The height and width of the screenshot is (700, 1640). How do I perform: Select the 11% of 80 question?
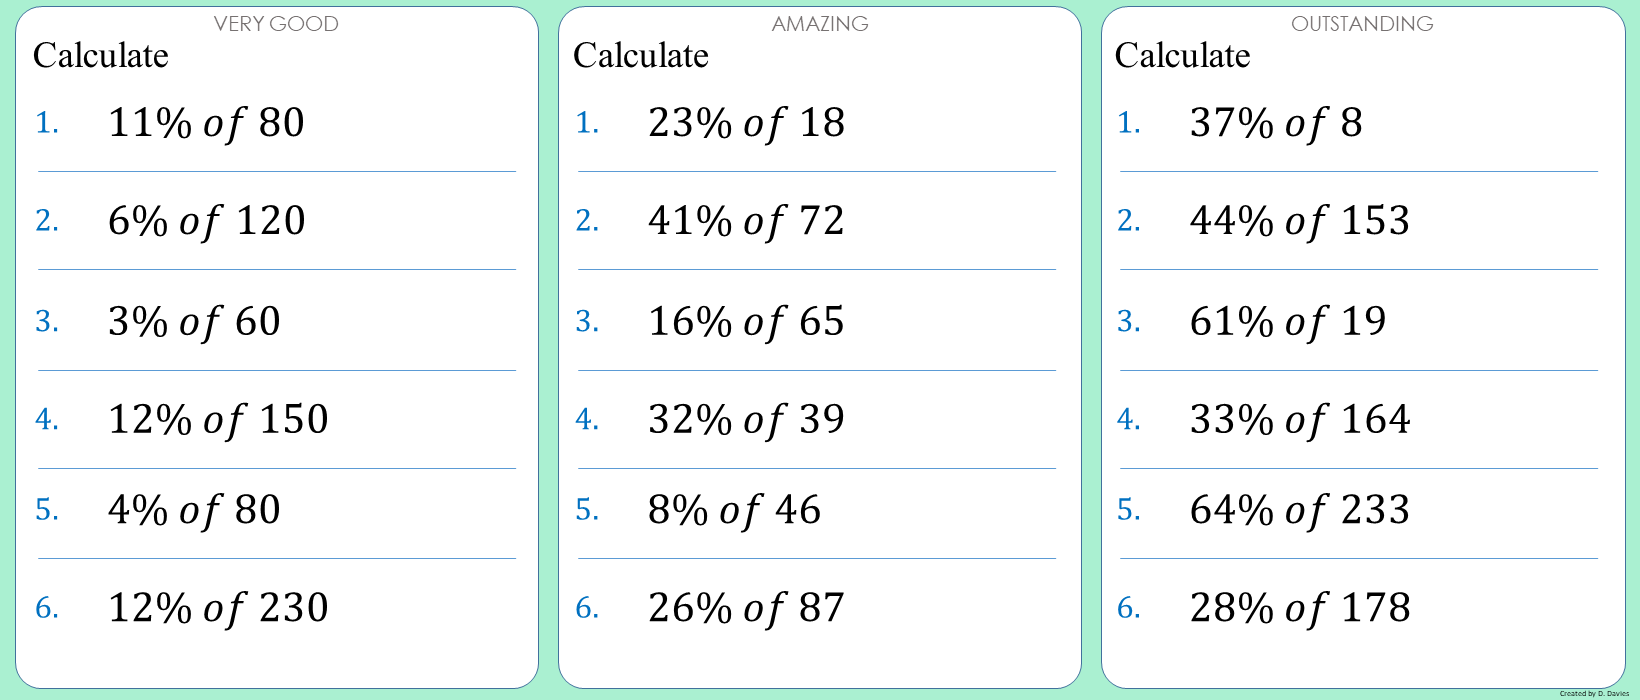pos(206,123)
